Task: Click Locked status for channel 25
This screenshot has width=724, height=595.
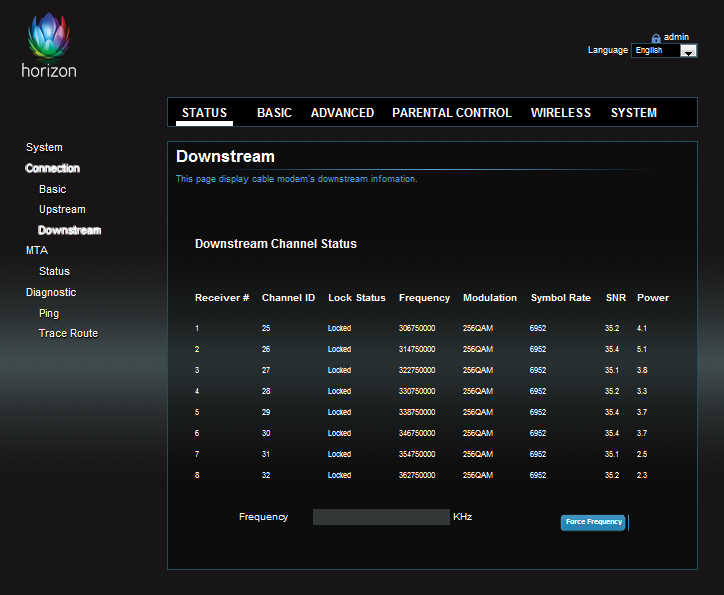Action: (x=339, y=328)
